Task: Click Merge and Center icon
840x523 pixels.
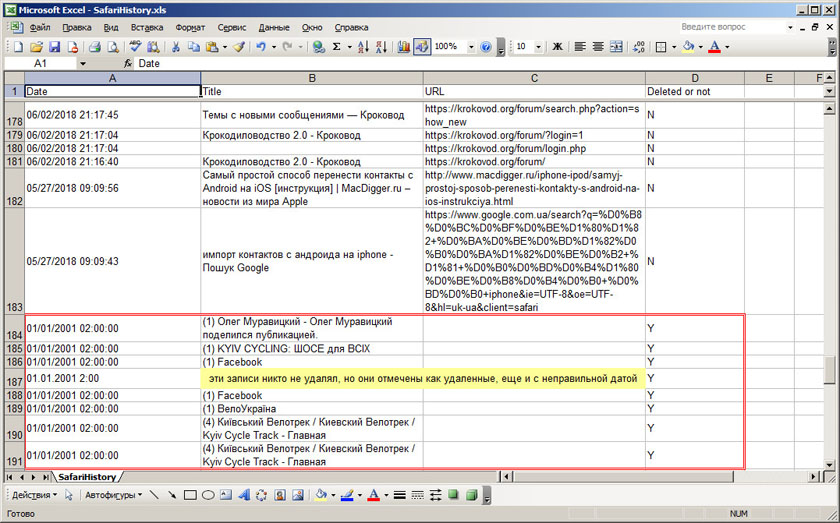Action: click(x=616, y=47)
